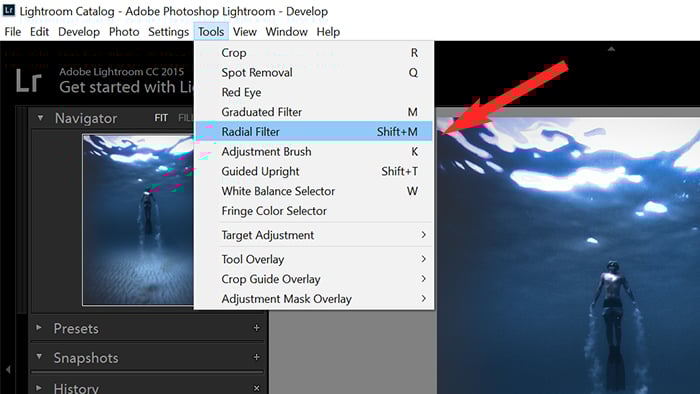Collapse the Navigator panel triangle
This screenshot has height=394, width=700.
41,118
